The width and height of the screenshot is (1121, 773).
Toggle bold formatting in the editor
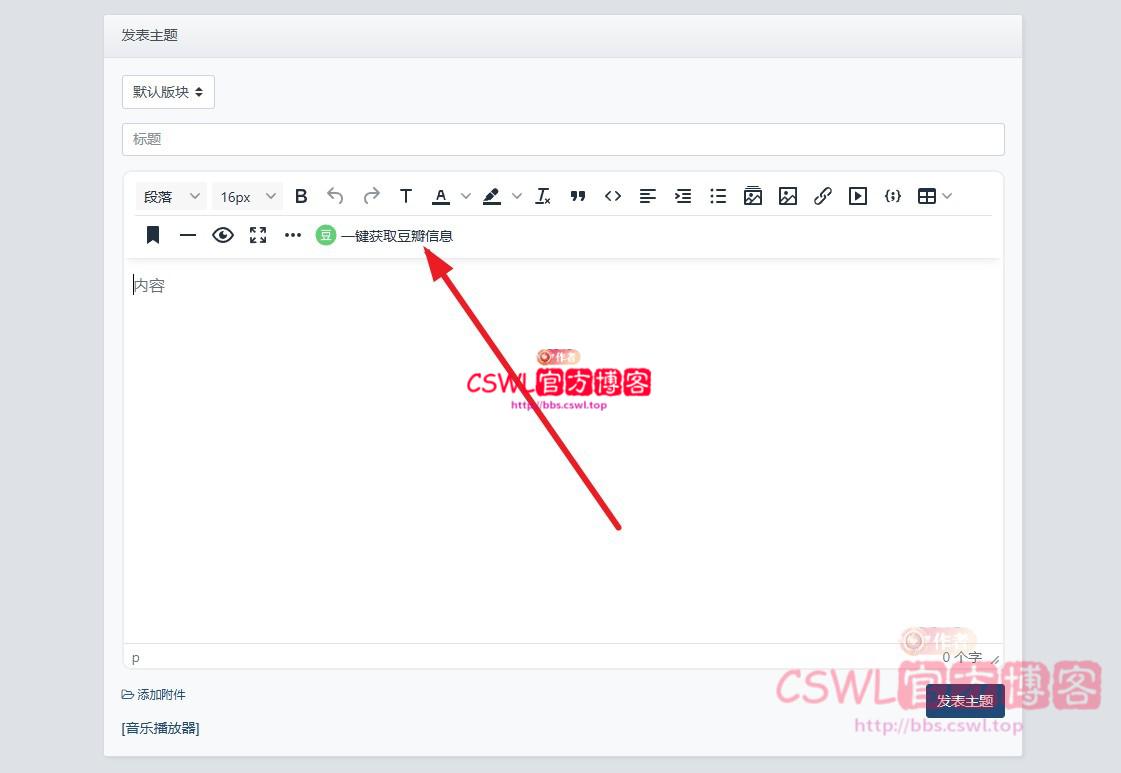coord(301,196)
